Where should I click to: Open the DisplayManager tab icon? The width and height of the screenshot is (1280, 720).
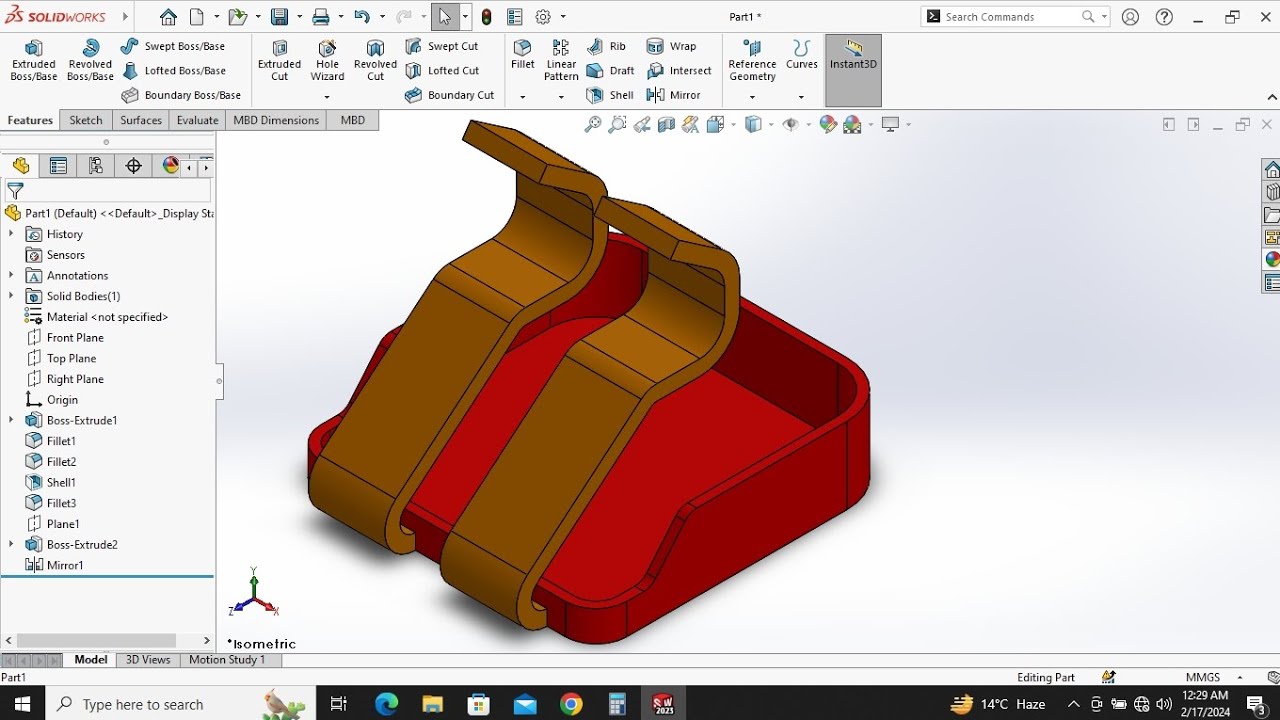171,166
